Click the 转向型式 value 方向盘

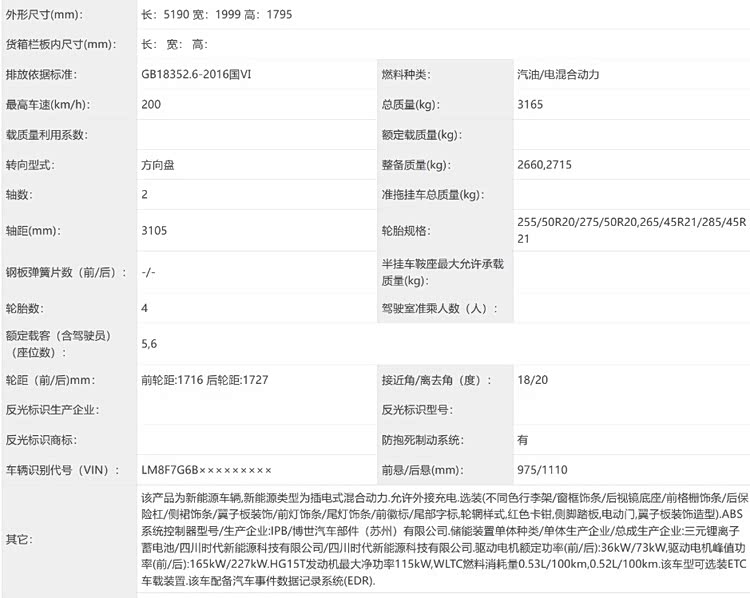[x=159, y=164]
